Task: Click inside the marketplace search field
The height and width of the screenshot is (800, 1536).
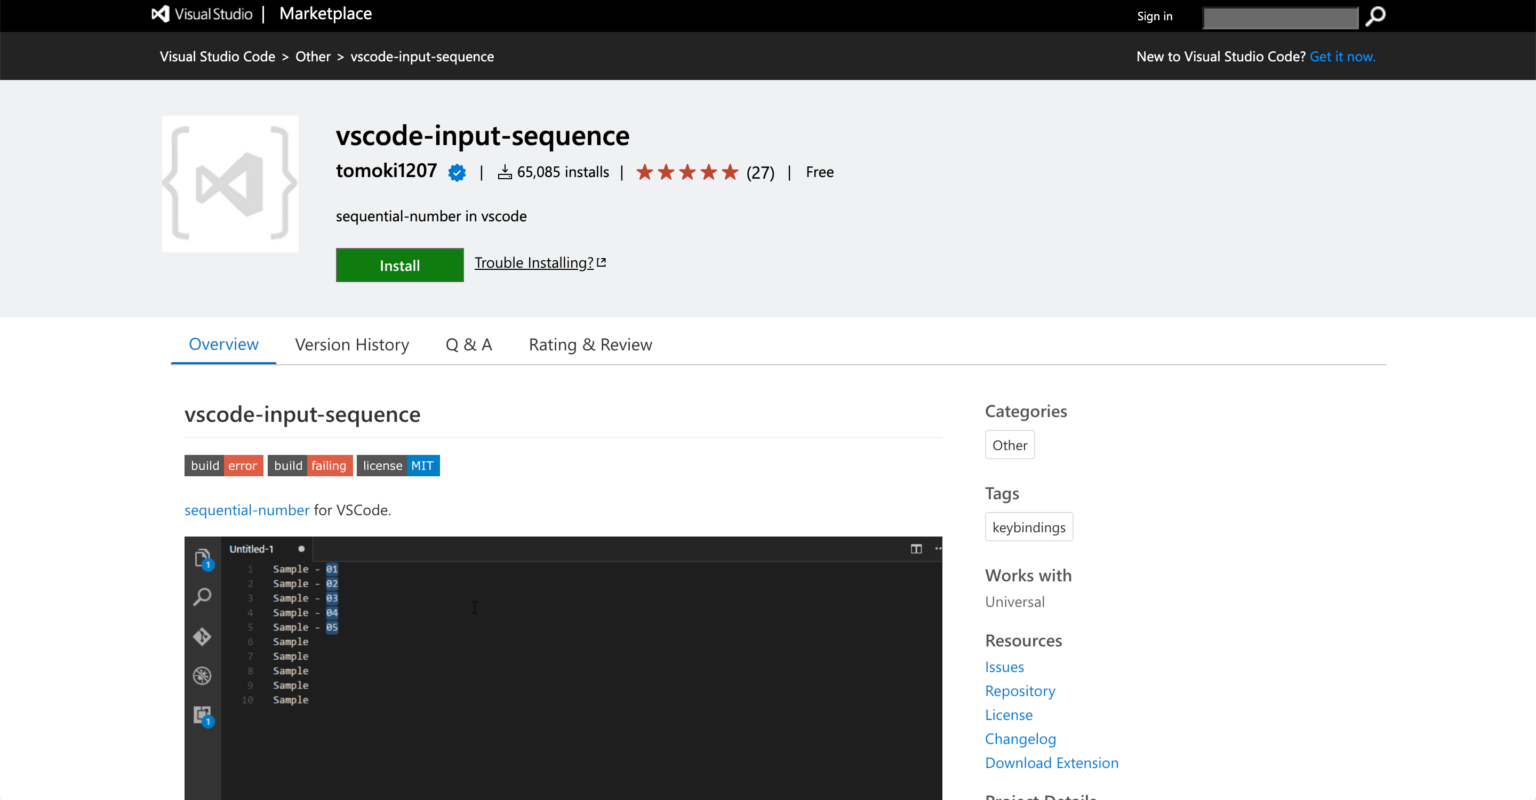Action: coord(1280,16)
